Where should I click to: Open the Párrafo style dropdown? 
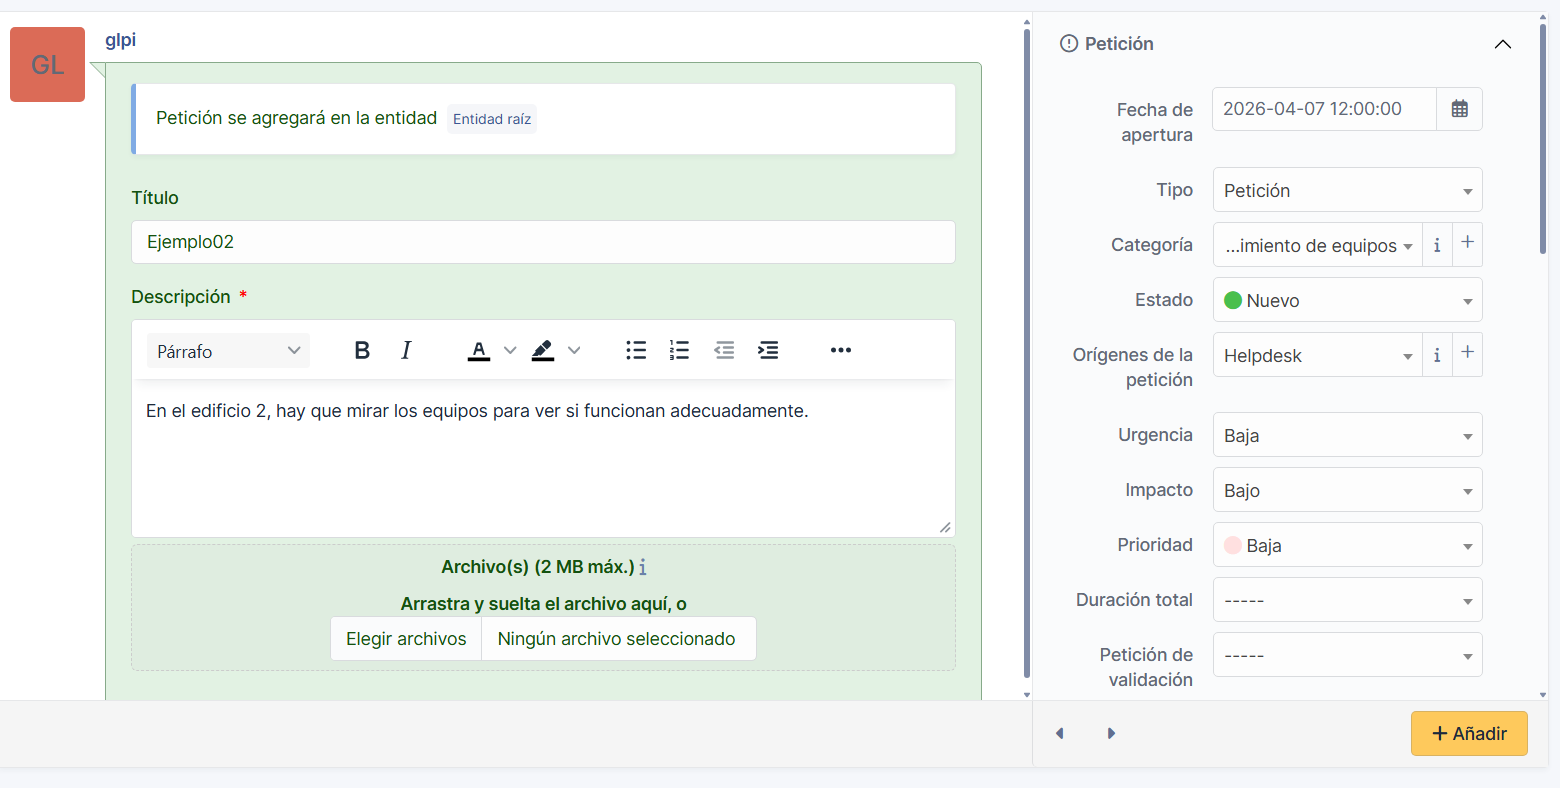click(228, 351)
